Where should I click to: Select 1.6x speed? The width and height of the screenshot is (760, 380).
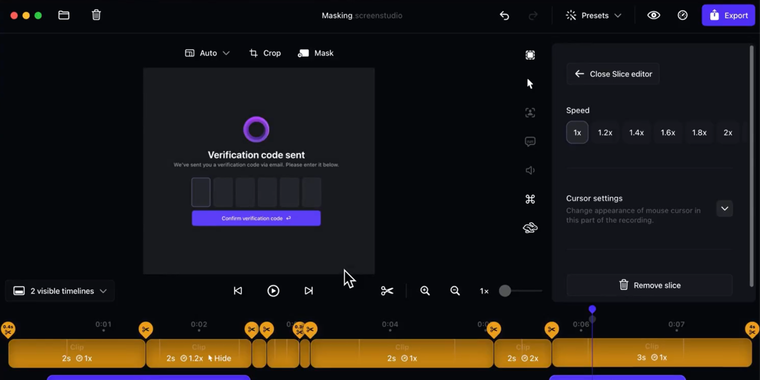[668, 132]
